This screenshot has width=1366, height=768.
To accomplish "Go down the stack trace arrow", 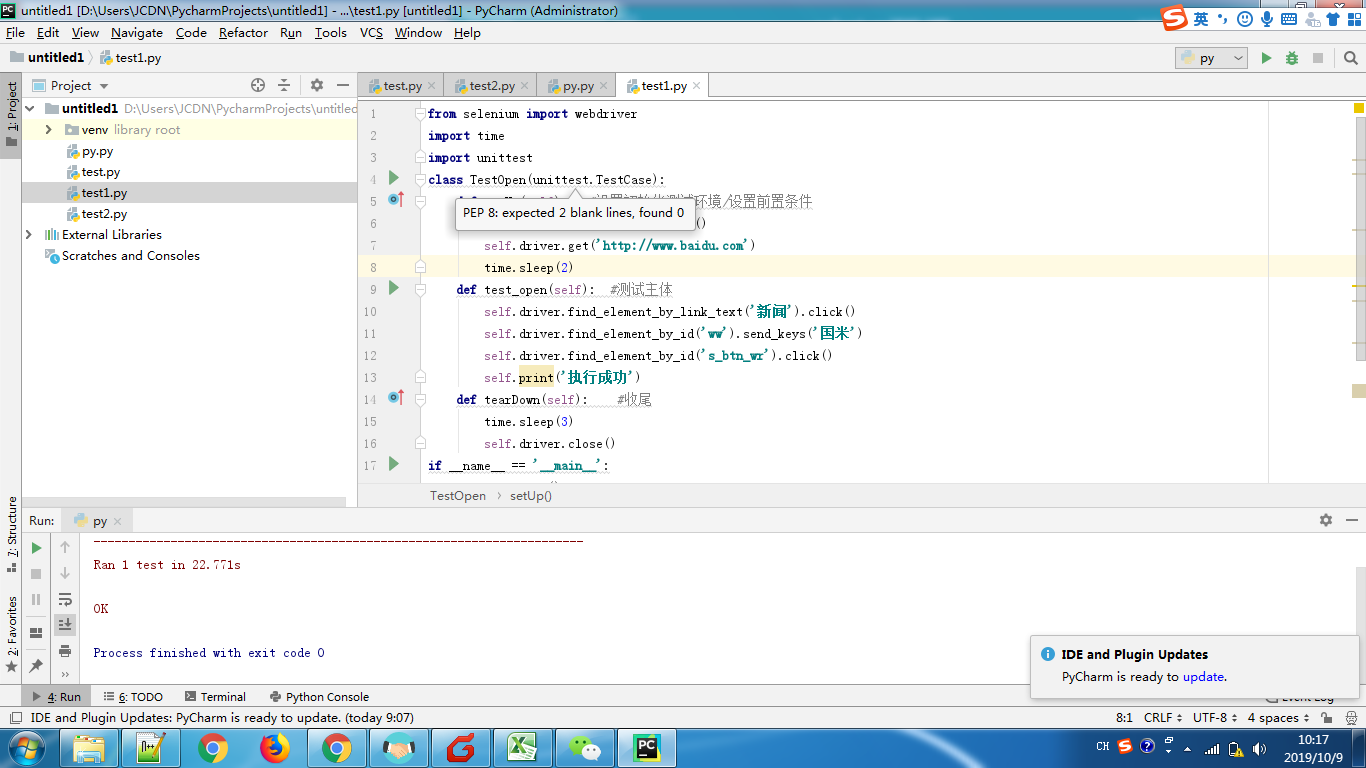I will pyautogui.click(x=65, y=573).
